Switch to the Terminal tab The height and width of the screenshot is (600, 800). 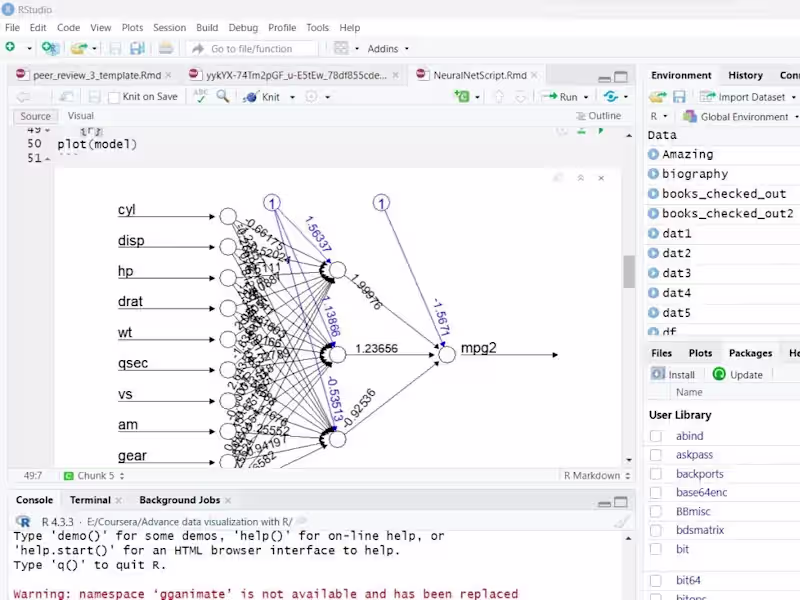click(90, 500)
